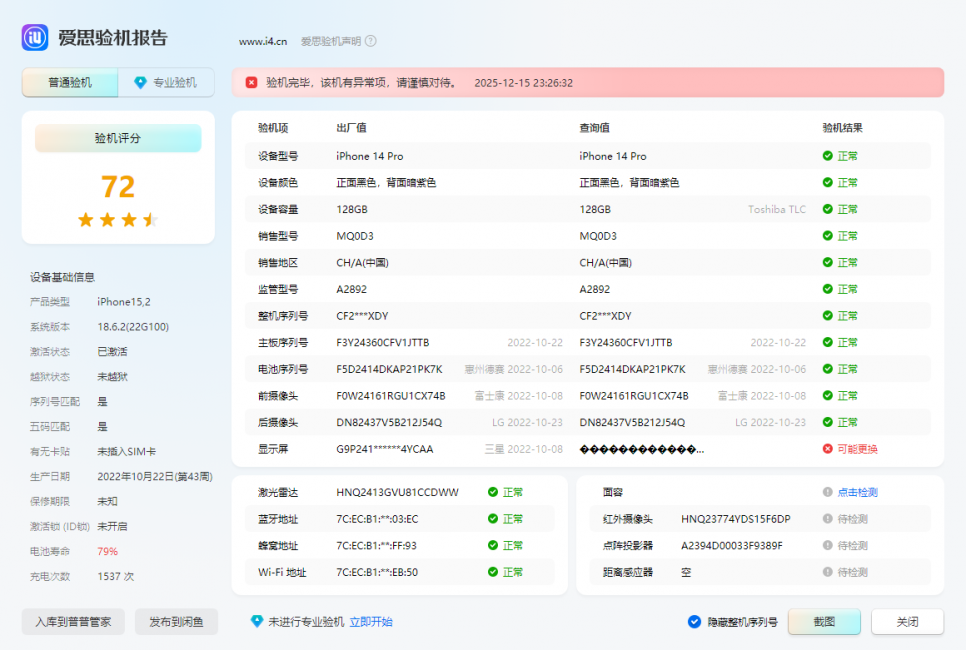Click diamond icon beside 未进行专业验机

coord(257,621)
